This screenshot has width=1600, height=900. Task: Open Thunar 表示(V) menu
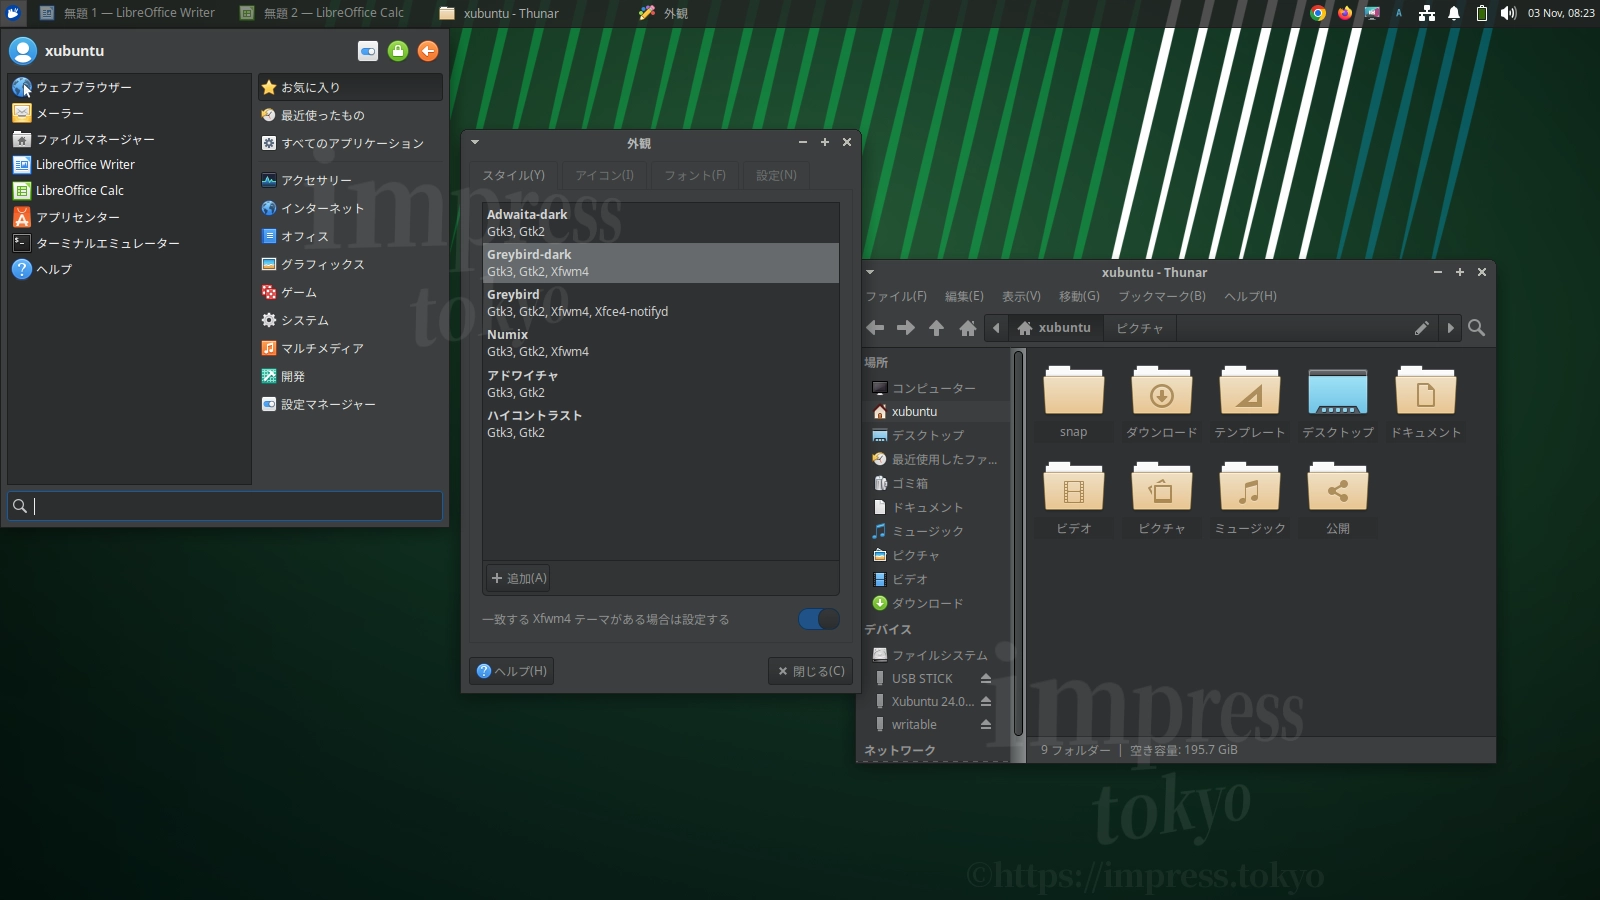(x=1021, y=296)
